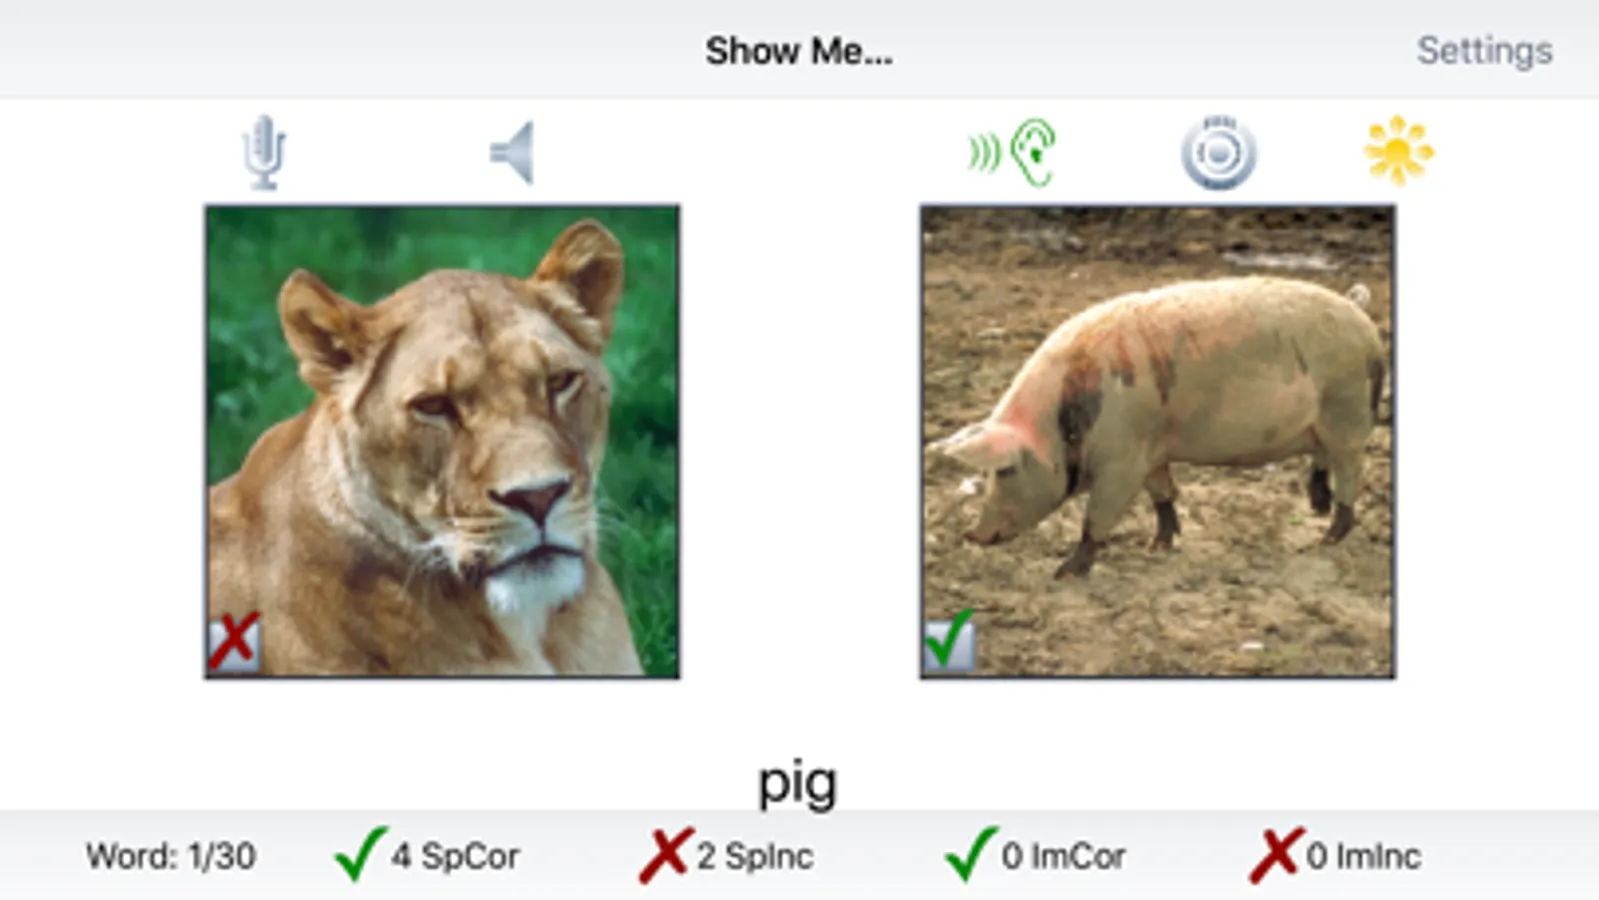The width and height of the screenshot is (1599, 900).
Task: Play the word with the speaker icon
Action: (513, 152)
